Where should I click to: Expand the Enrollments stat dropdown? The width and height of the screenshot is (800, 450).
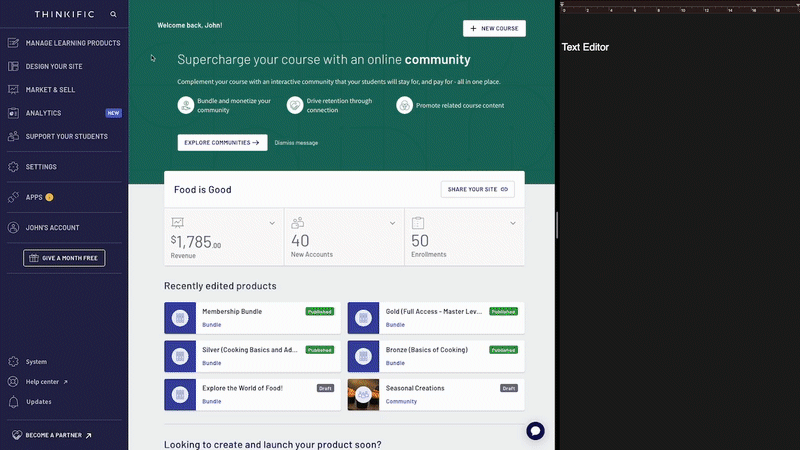pyautogui.click(x=513, y=223)
